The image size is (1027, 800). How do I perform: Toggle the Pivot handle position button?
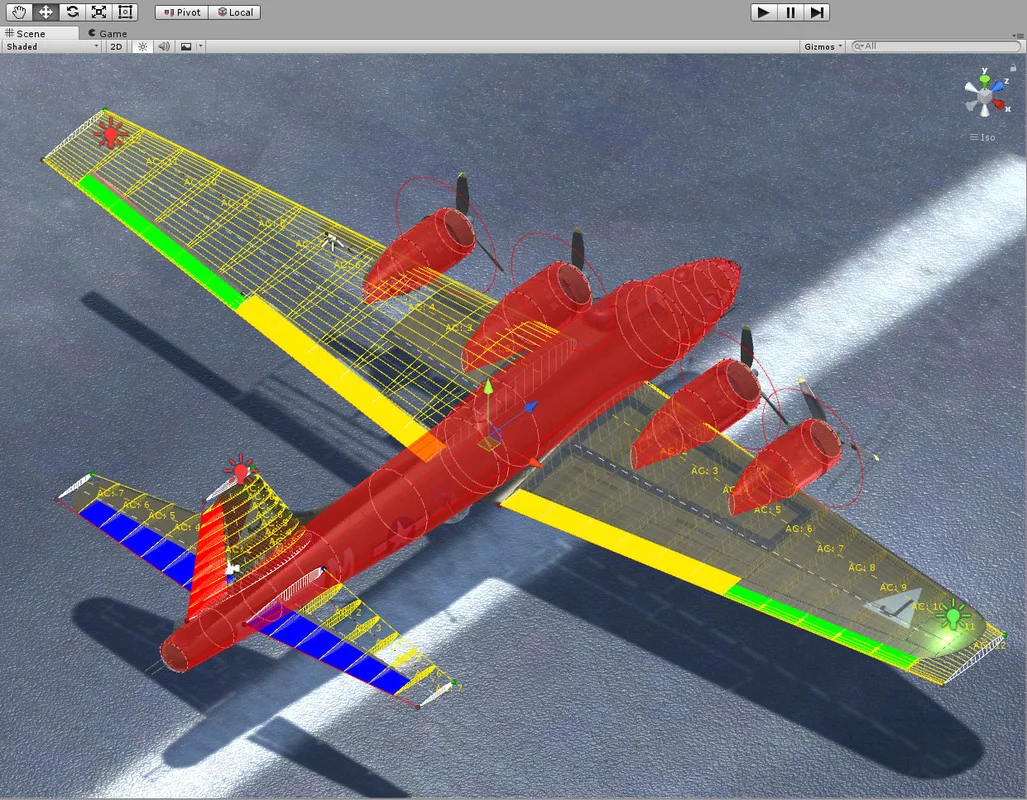(181, 13)
